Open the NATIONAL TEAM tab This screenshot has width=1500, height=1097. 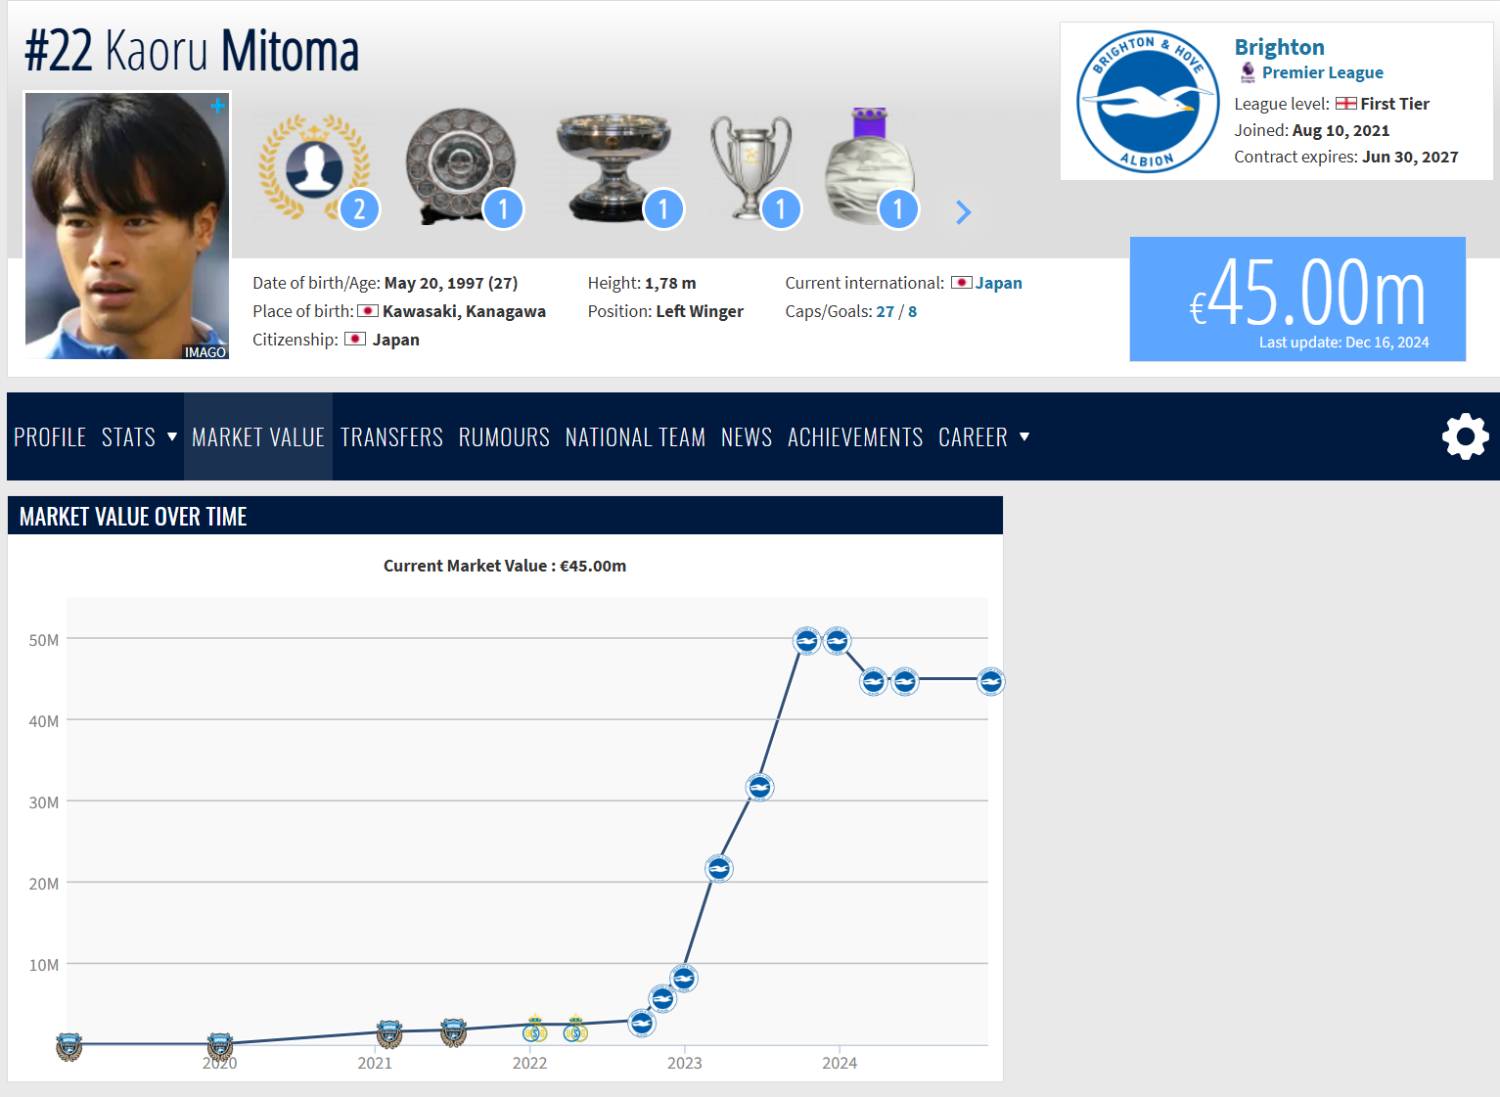[635, 437]
